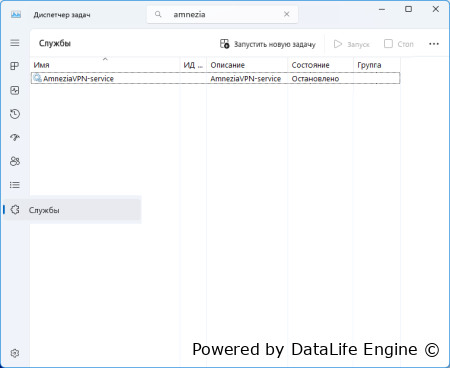The image size is (450, 368).
Task: Click Запустить новую задачу button
Action: click(x=268, y=44)
